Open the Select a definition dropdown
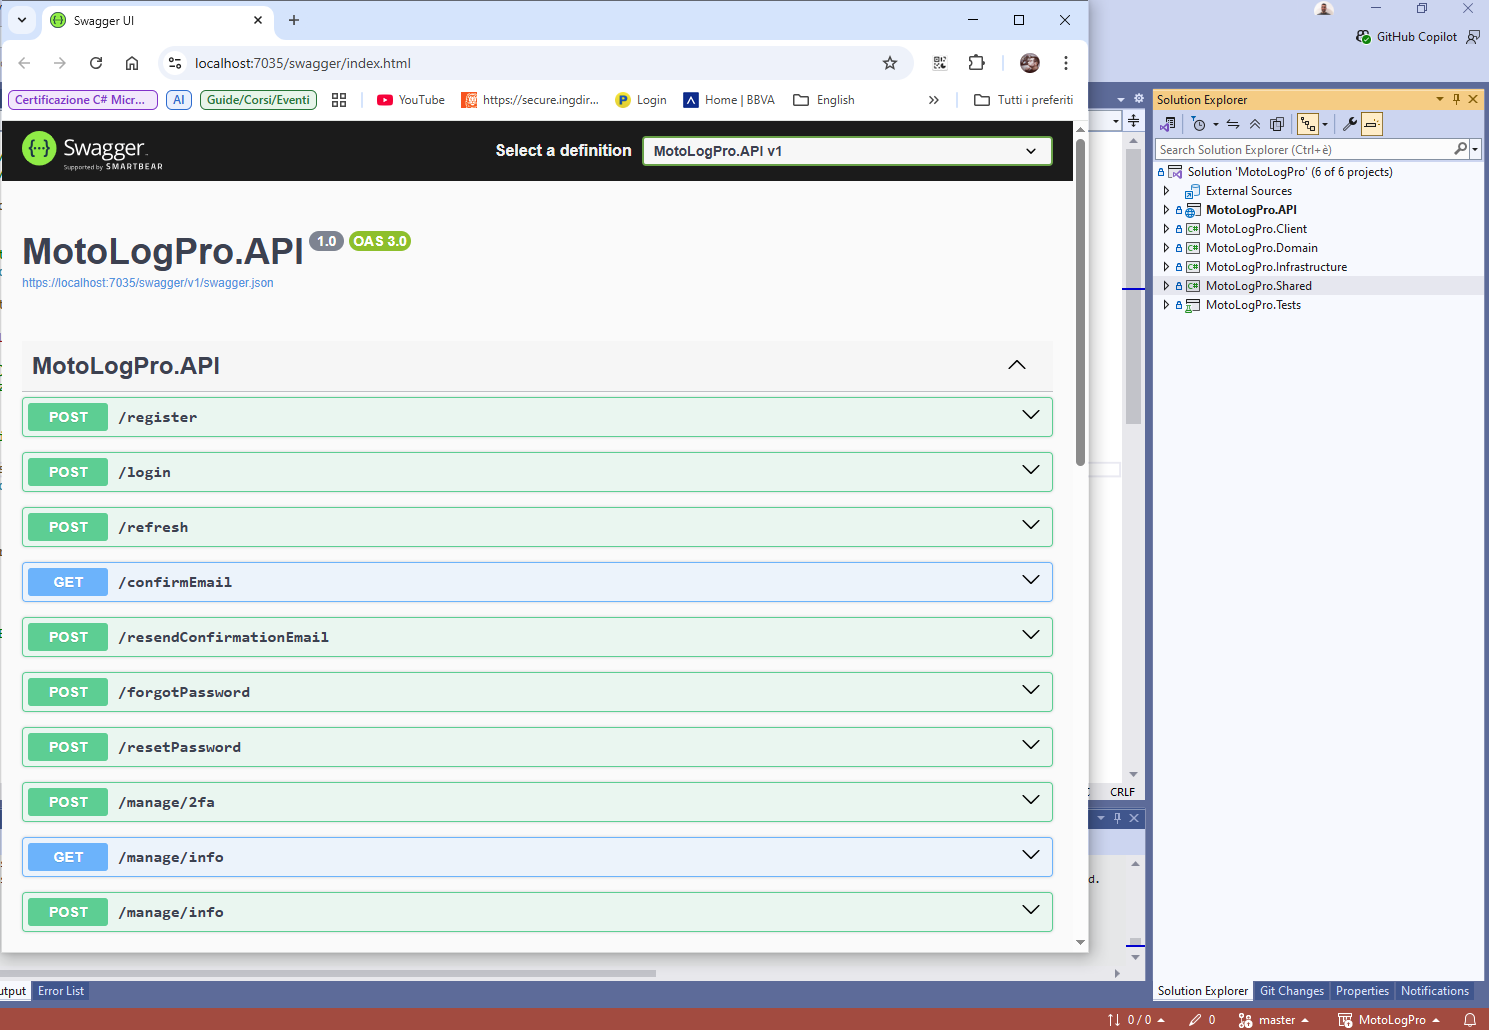This screenshot has height=1030, width=1489. (x=846, y=151)
